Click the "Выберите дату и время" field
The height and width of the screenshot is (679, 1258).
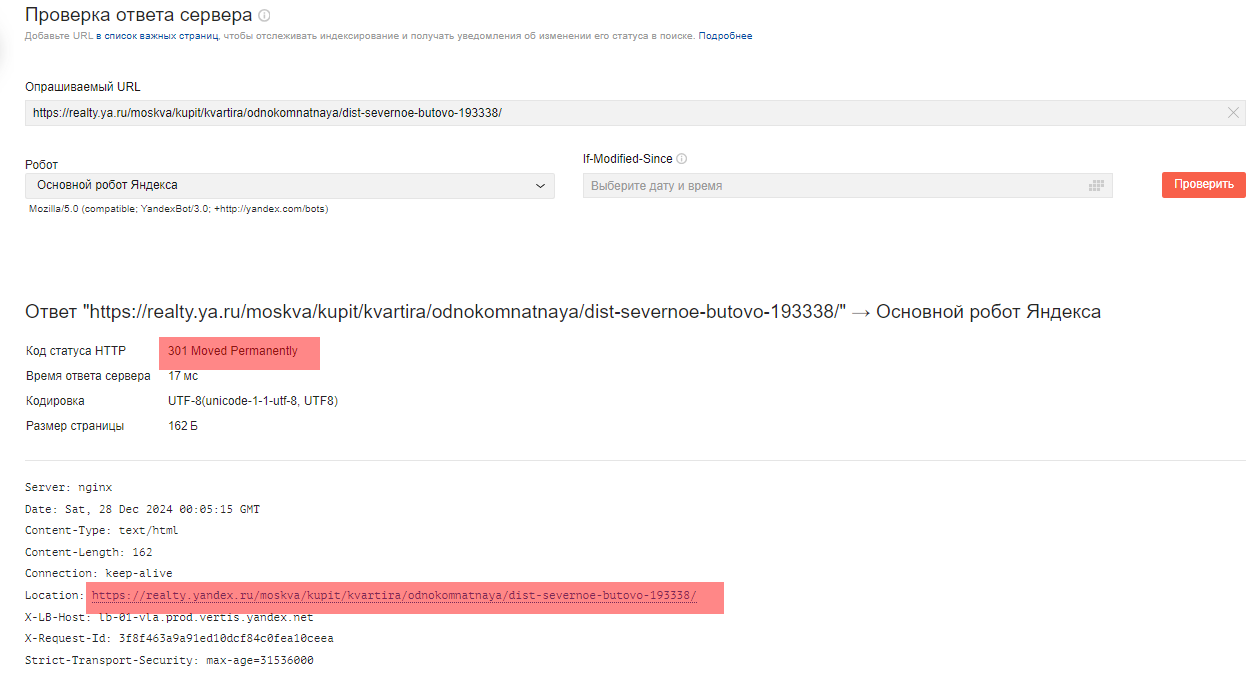(x=848, y=186)
